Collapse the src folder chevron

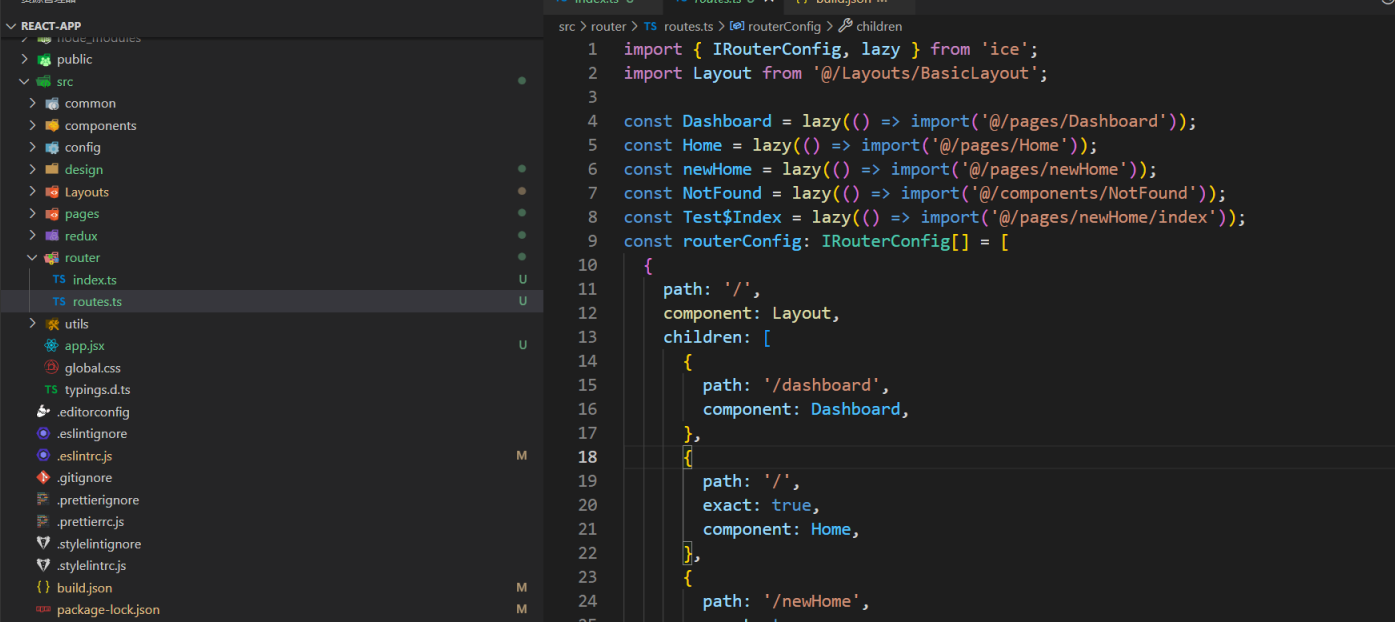tap(25, 82)
